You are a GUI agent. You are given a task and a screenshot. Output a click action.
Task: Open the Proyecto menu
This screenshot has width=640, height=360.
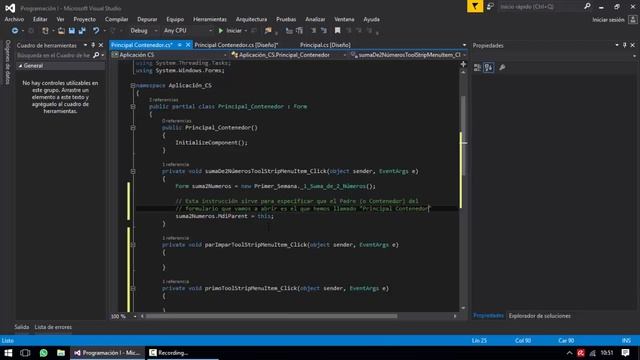click(84, 19)
